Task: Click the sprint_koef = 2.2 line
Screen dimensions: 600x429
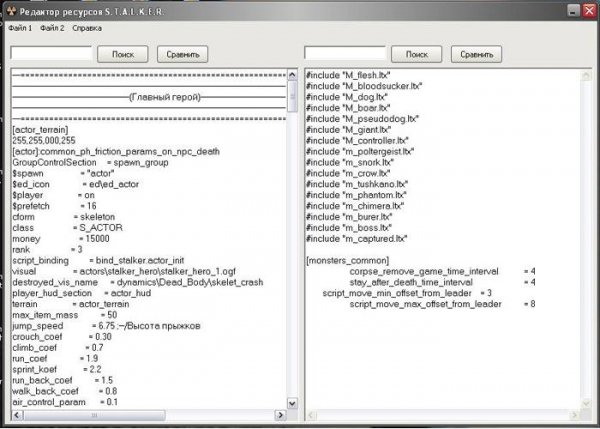Action: tap(57, 369)
